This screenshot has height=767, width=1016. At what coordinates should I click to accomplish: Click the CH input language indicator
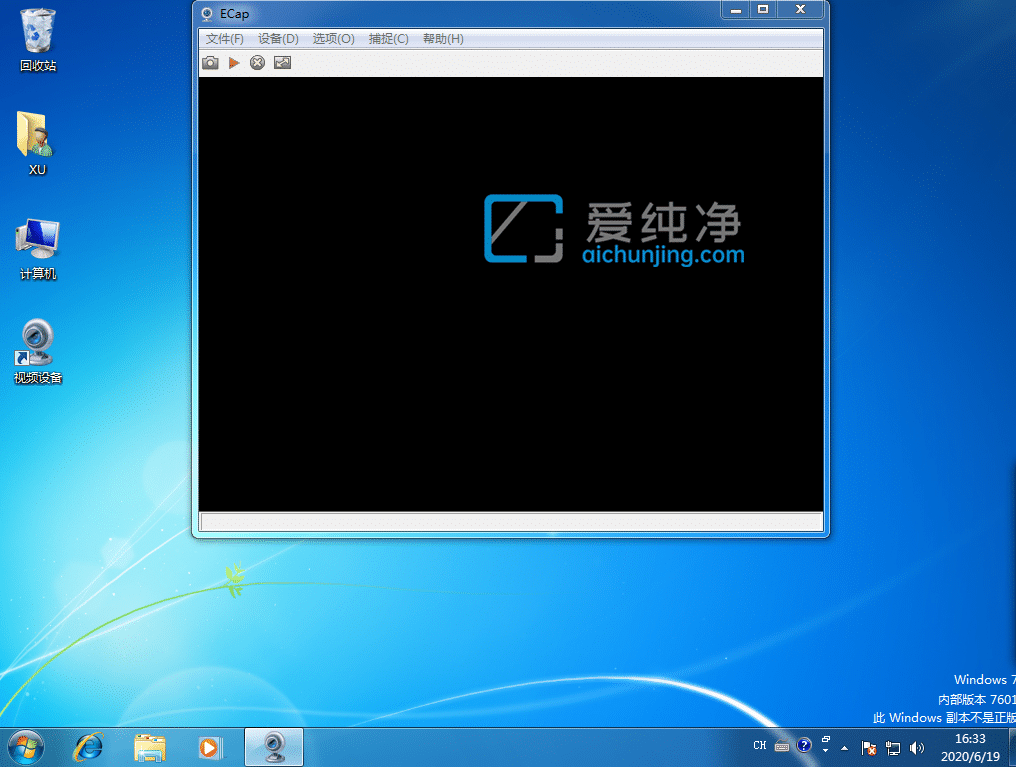(759, 746)
